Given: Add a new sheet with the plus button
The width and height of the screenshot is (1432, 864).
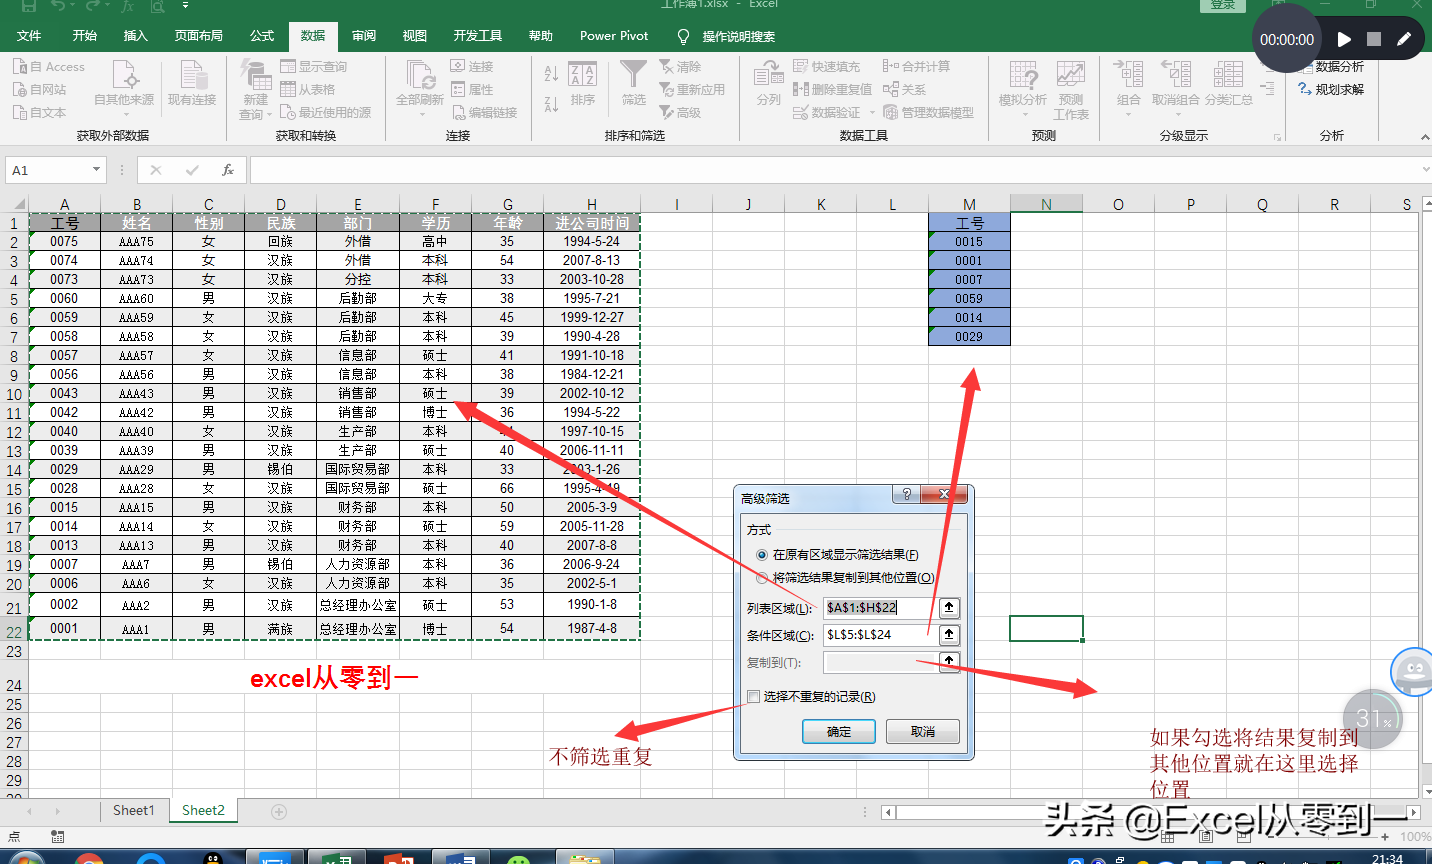Looking at the screenshot, I should pos(279,812).
